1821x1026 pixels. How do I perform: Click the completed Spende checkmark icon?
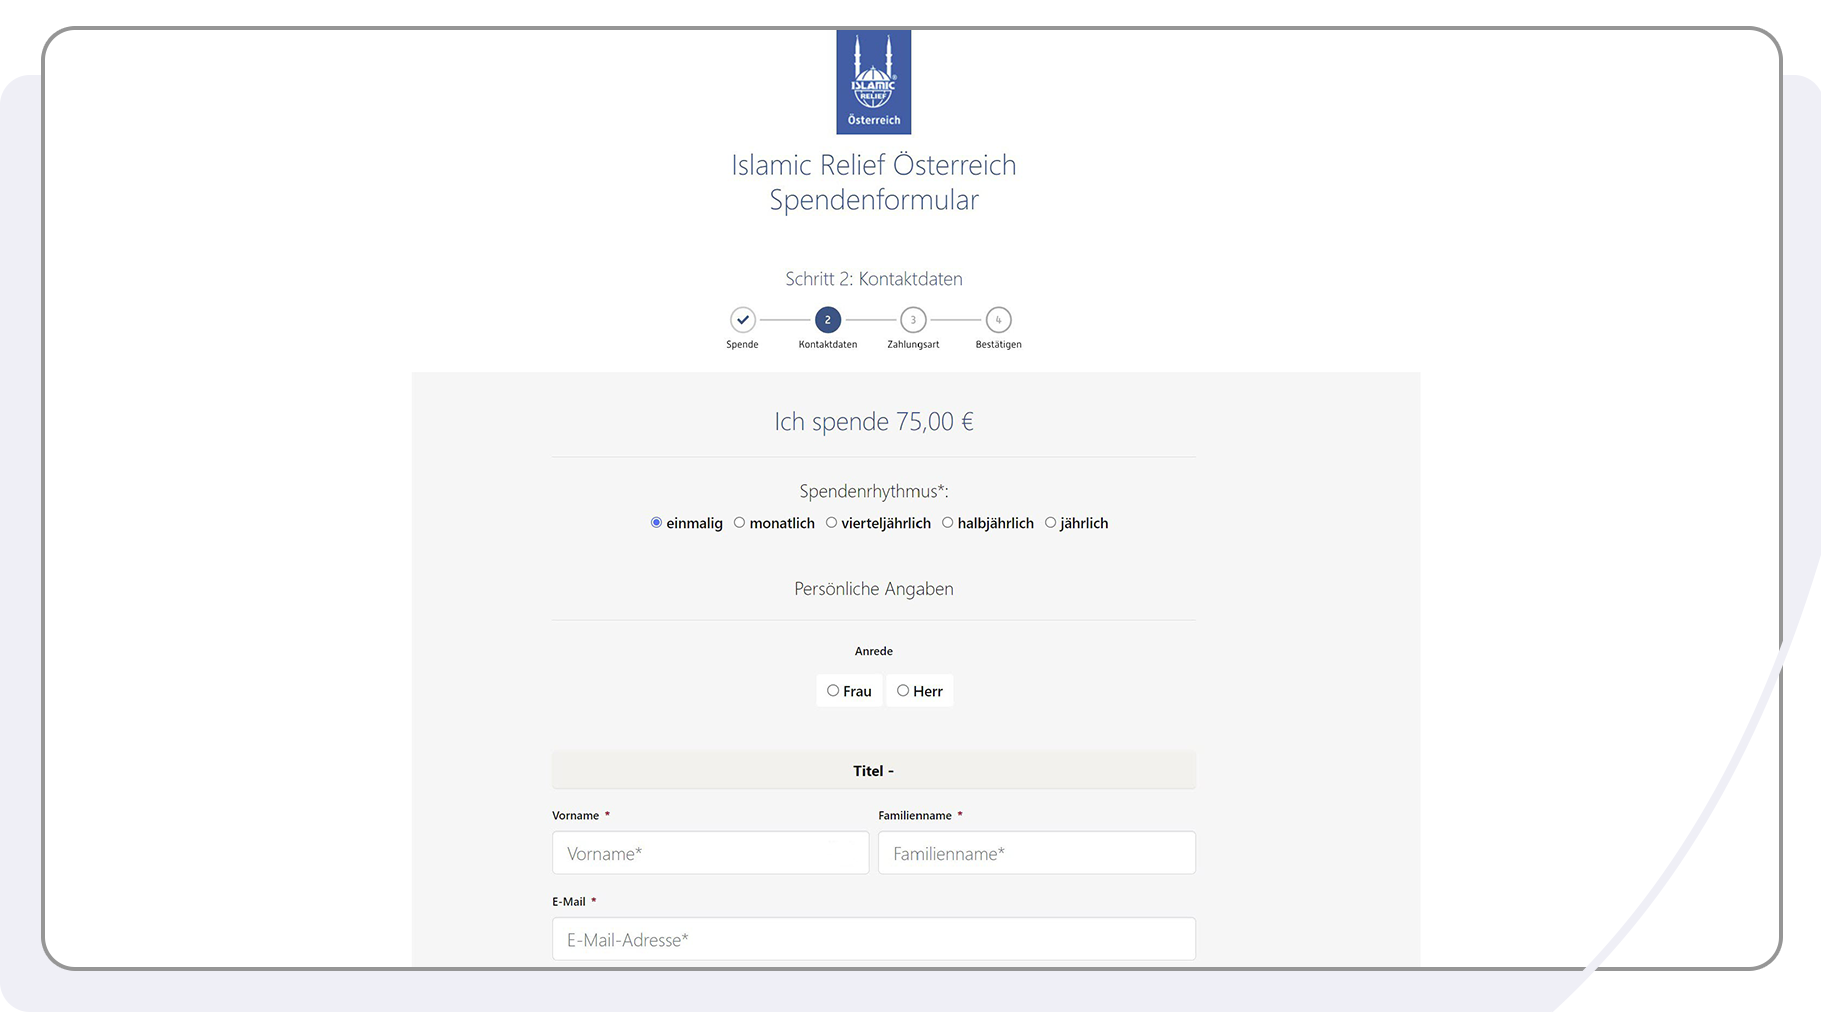(x=742, y=321)
